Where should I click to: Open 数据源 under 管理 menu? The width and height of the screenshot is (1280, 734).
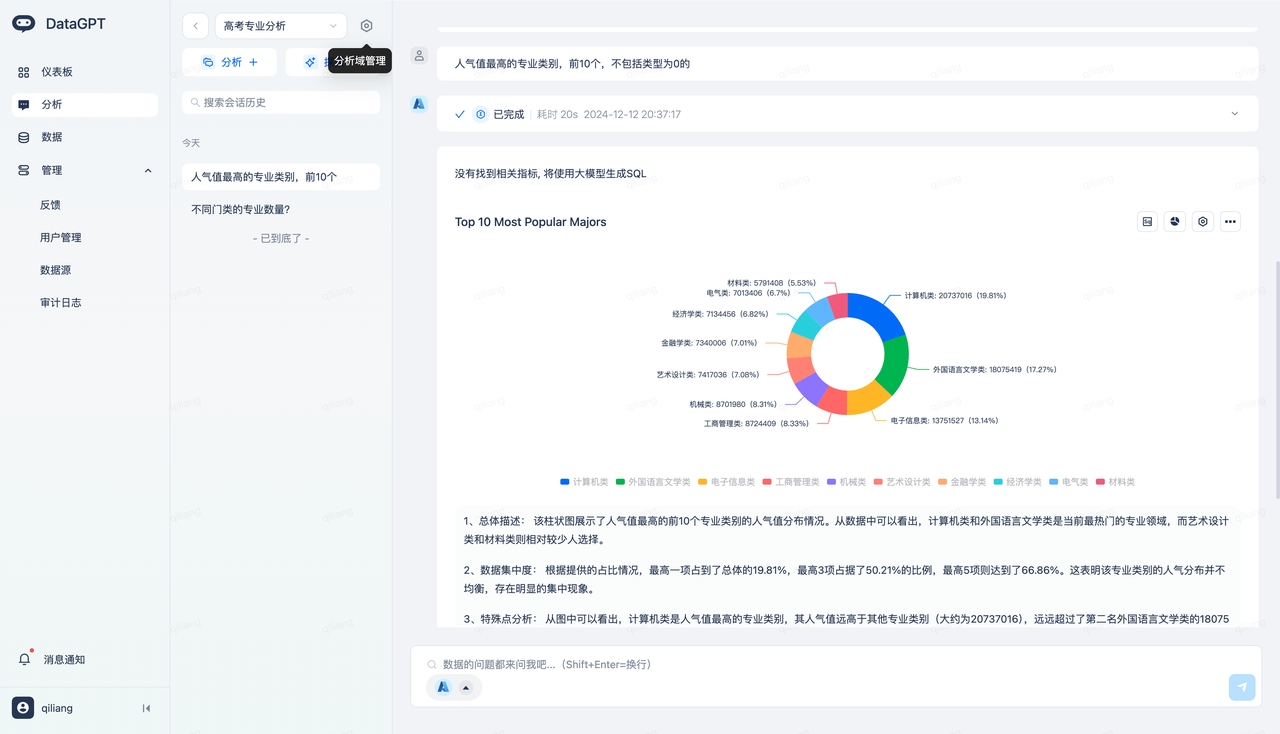click(55, 270)
